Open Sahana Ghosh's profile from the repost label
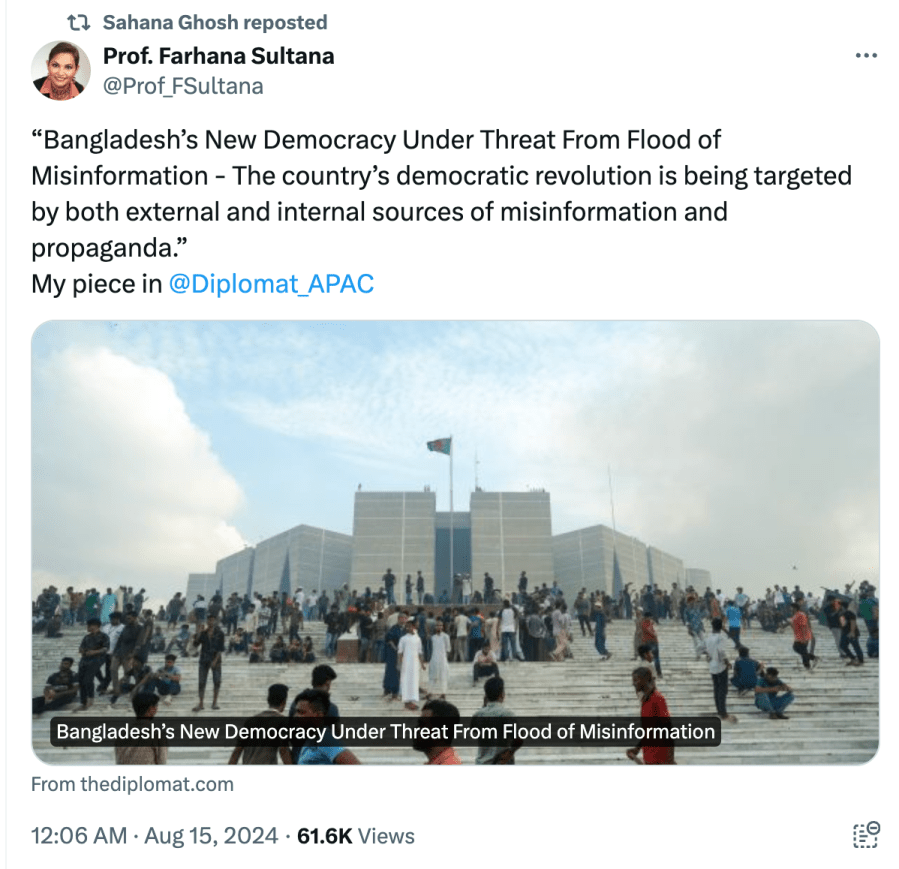 [170, 22]
